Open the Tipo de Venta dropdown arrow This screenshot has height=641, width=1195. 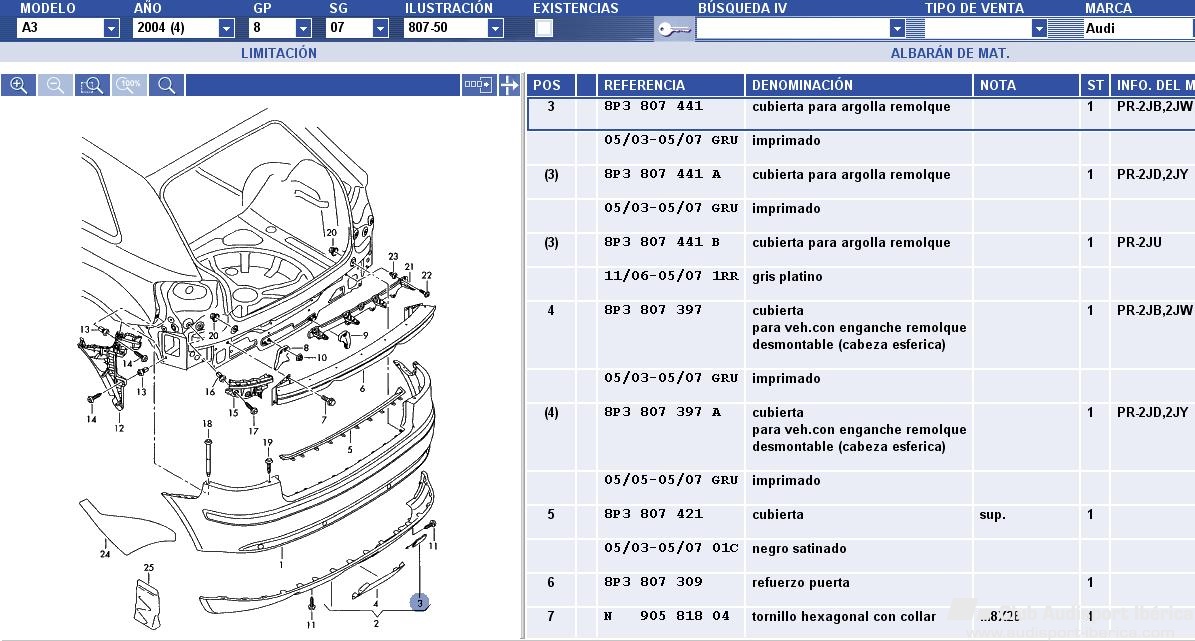click(1039, 28)
